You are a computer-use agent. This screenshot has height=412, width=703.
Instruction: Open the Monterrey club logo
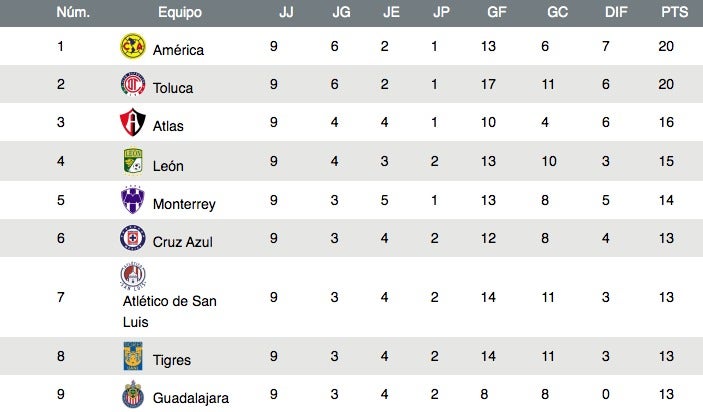point(133,201)
